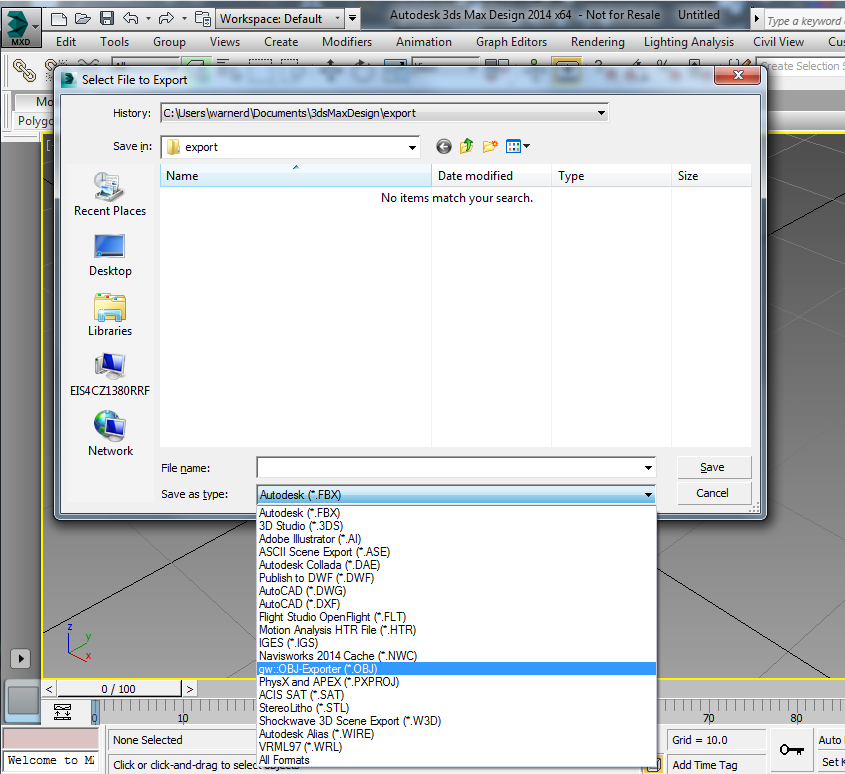The height and width of the screenshot is (774, 845).
Task: Enable Auto Key animation mode
Action: [829, 739]
